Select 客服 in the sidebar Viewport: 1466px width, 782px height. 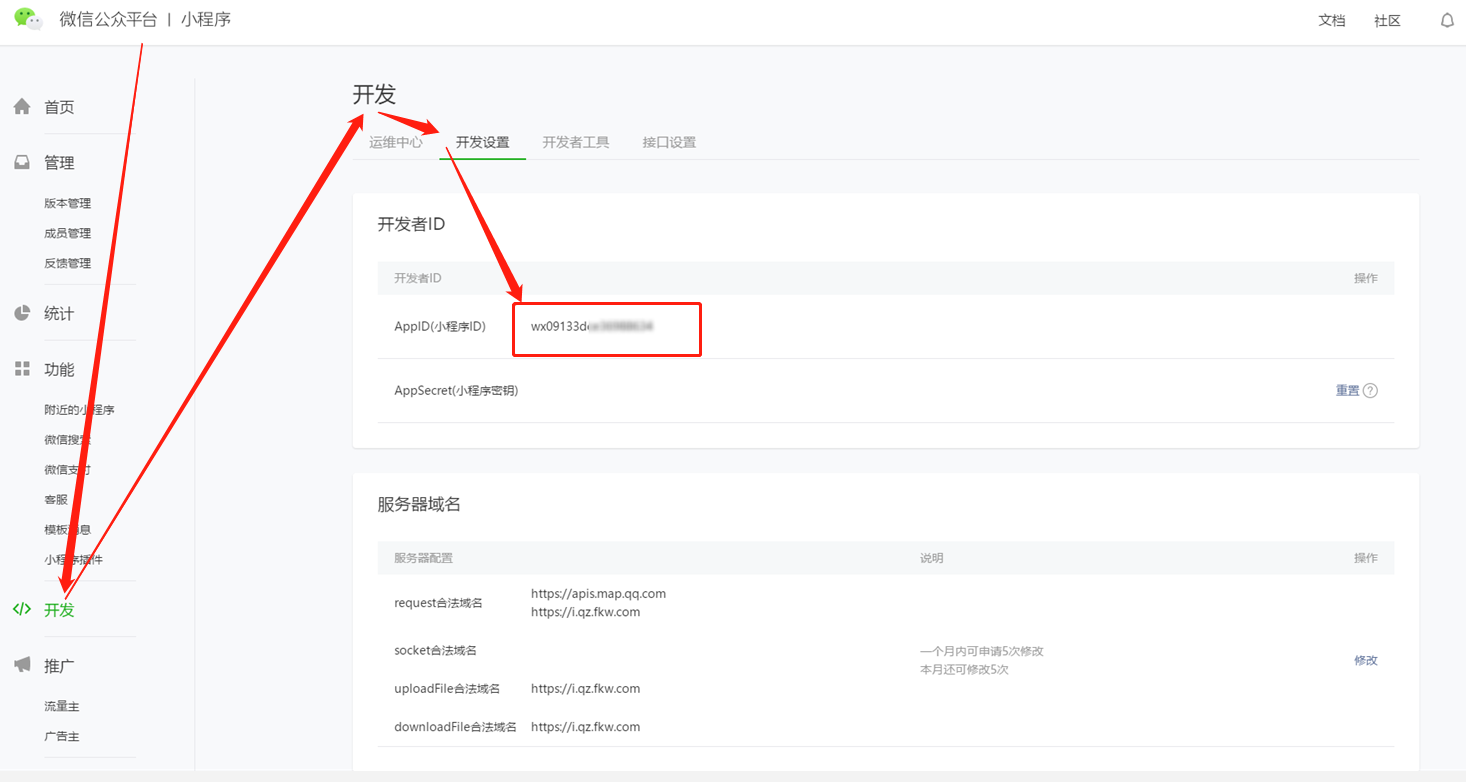[56, 500]
